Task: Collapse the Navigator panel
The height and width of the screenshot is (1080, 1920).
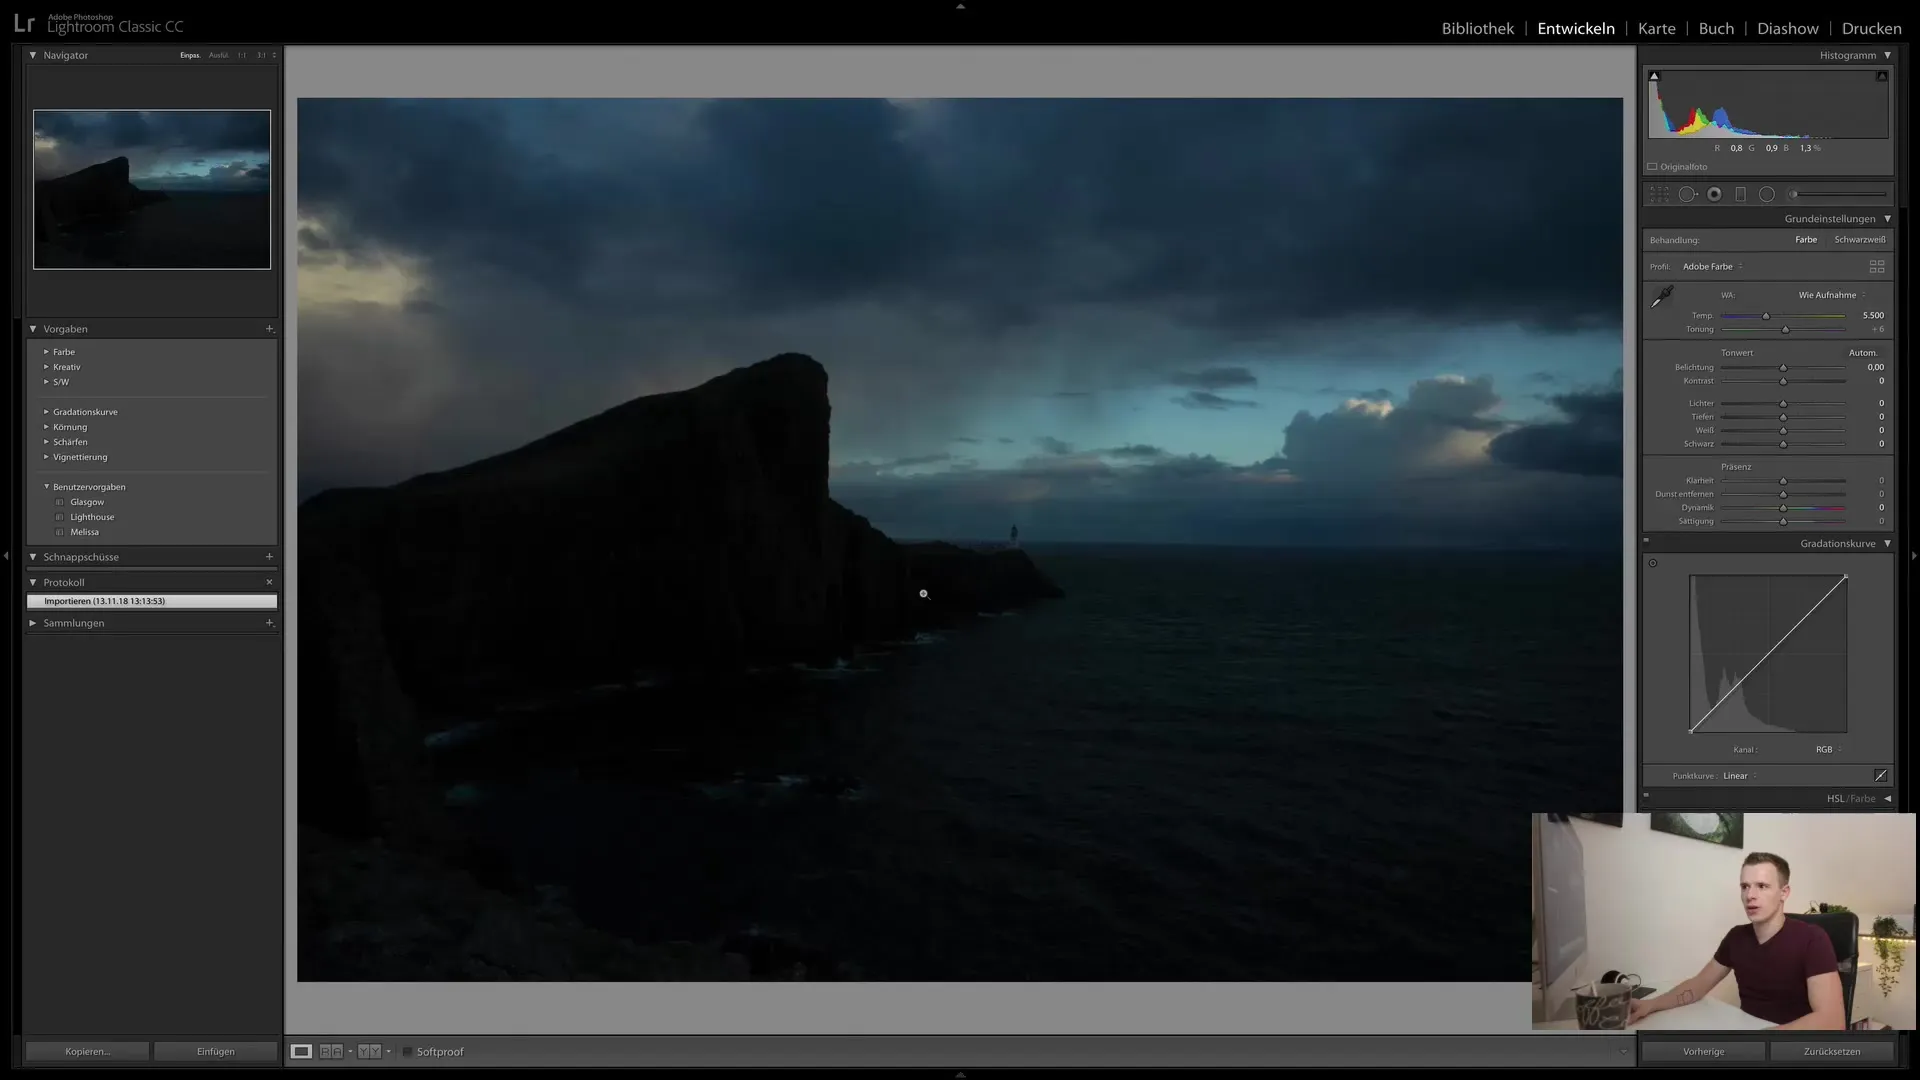Action: pos(33,55)
